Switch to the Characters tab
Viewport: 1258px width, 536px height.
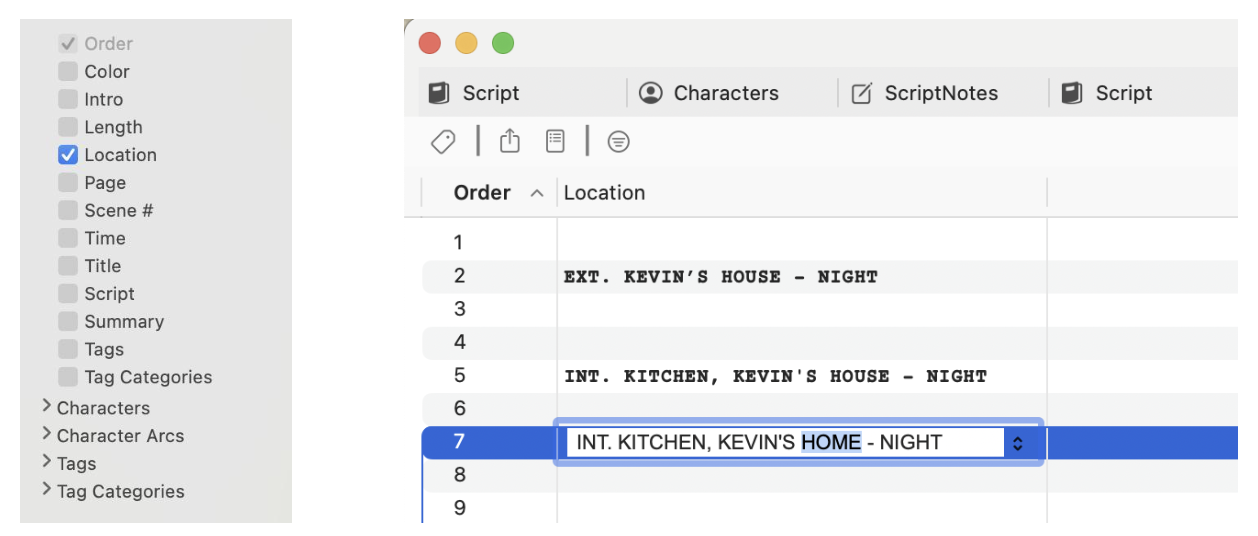[x=725, y=93]
